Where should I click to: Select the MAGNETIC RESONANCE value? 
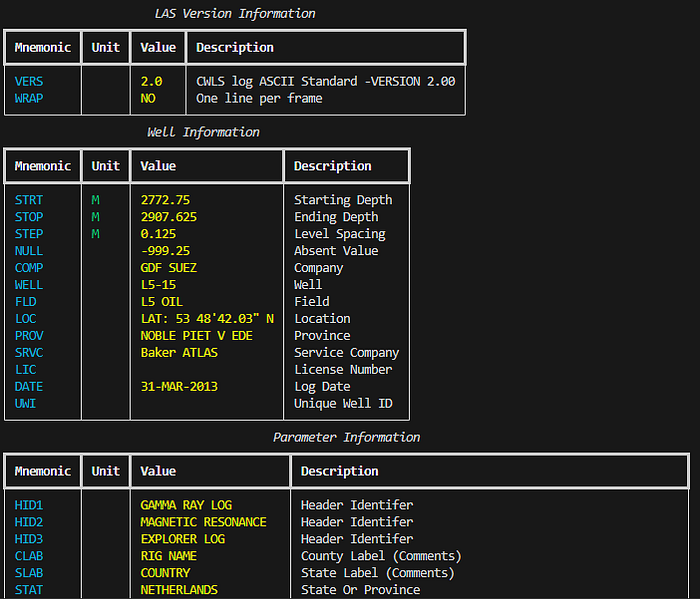pyautogui.click(x=203, y=522)
